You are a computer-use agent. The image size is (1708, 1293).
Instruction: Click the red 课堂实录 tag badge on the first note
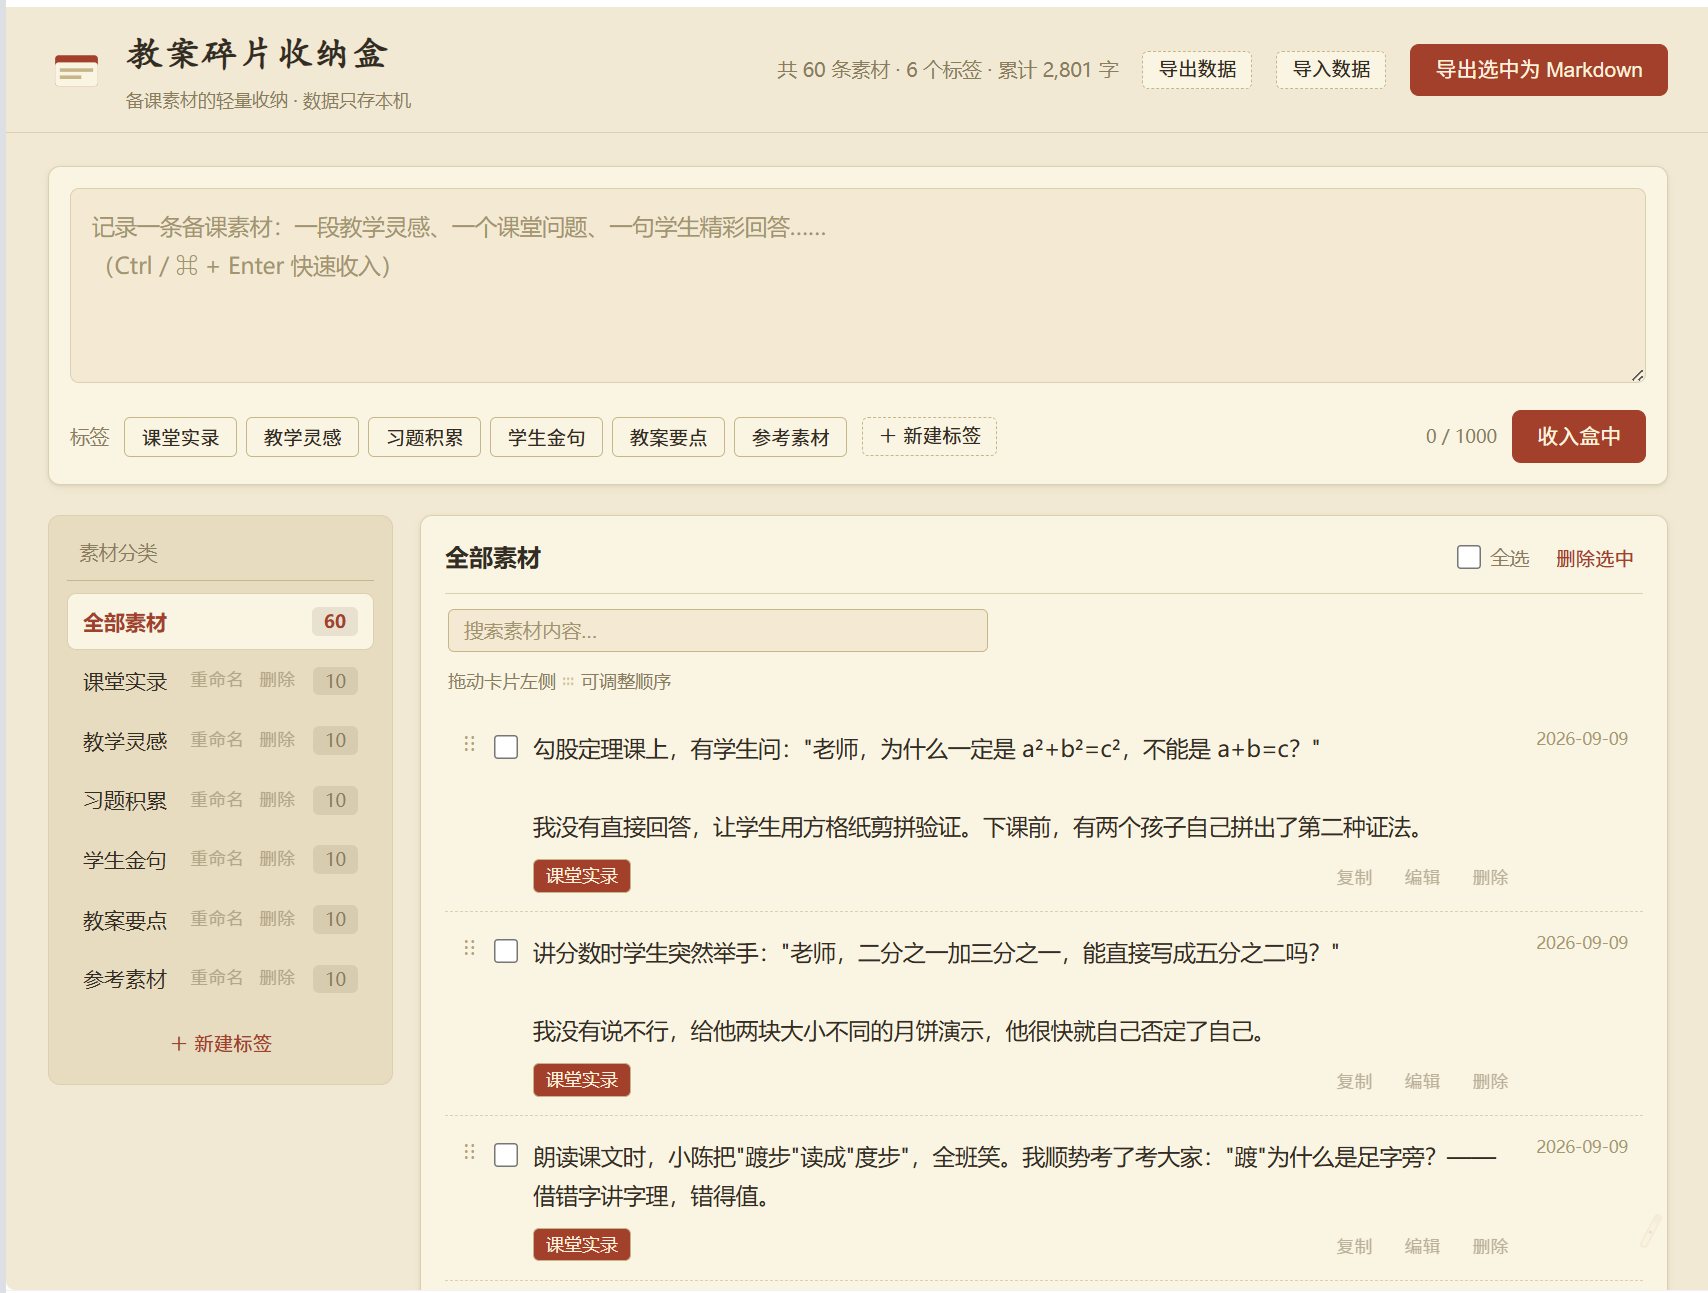[581, 876]
